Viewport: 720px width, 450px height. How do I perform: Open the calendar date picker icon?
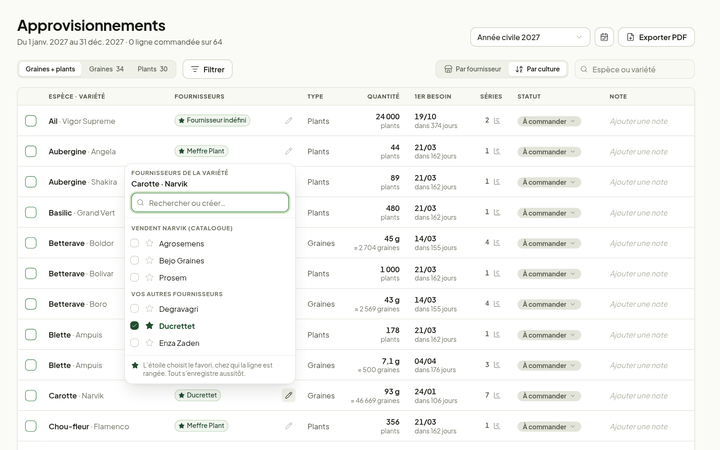pyautogui.click(x=604, y=37)
